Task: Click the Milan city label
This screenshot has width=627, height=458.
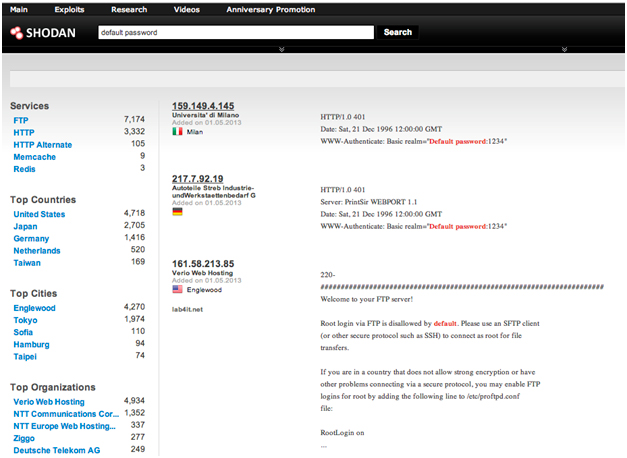Action: pos(195,132)
